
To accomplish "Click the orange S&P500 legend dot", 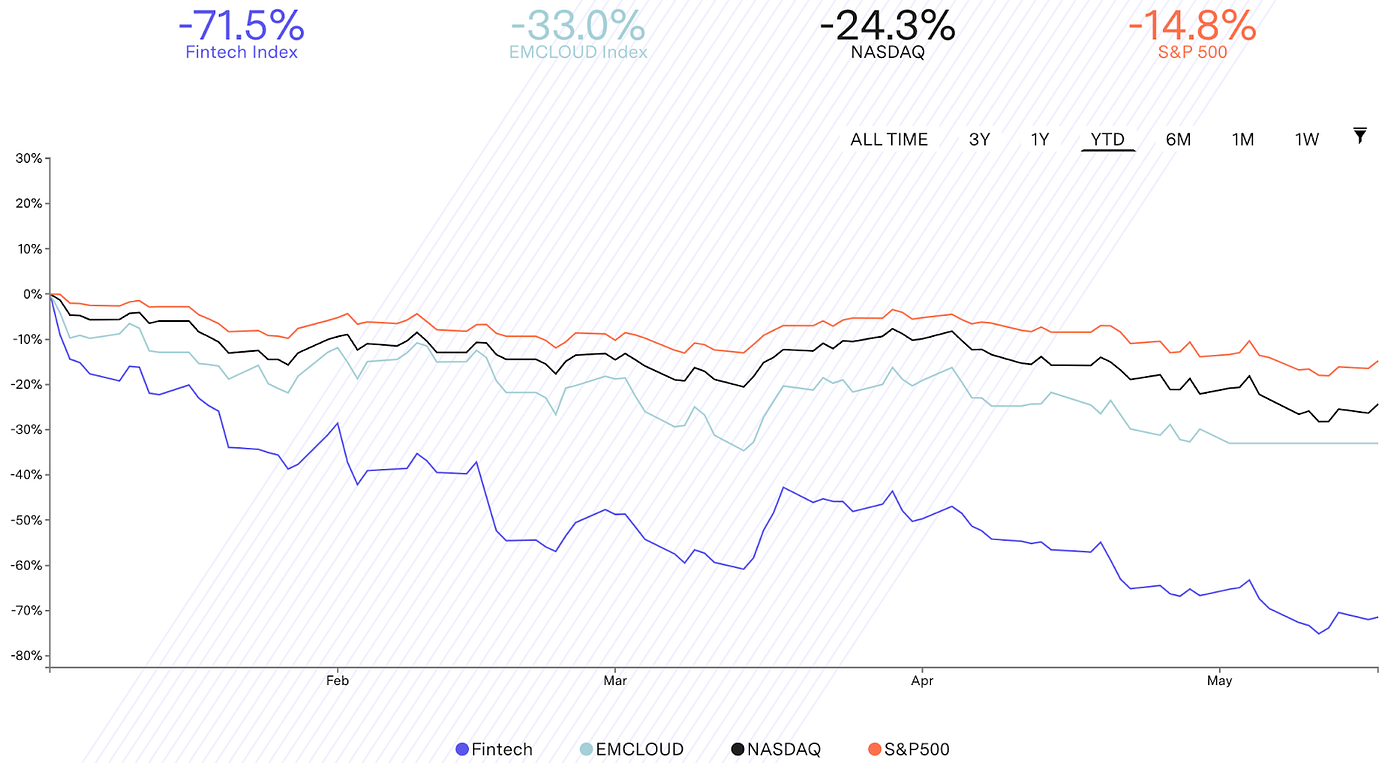I will coord(874,749).
